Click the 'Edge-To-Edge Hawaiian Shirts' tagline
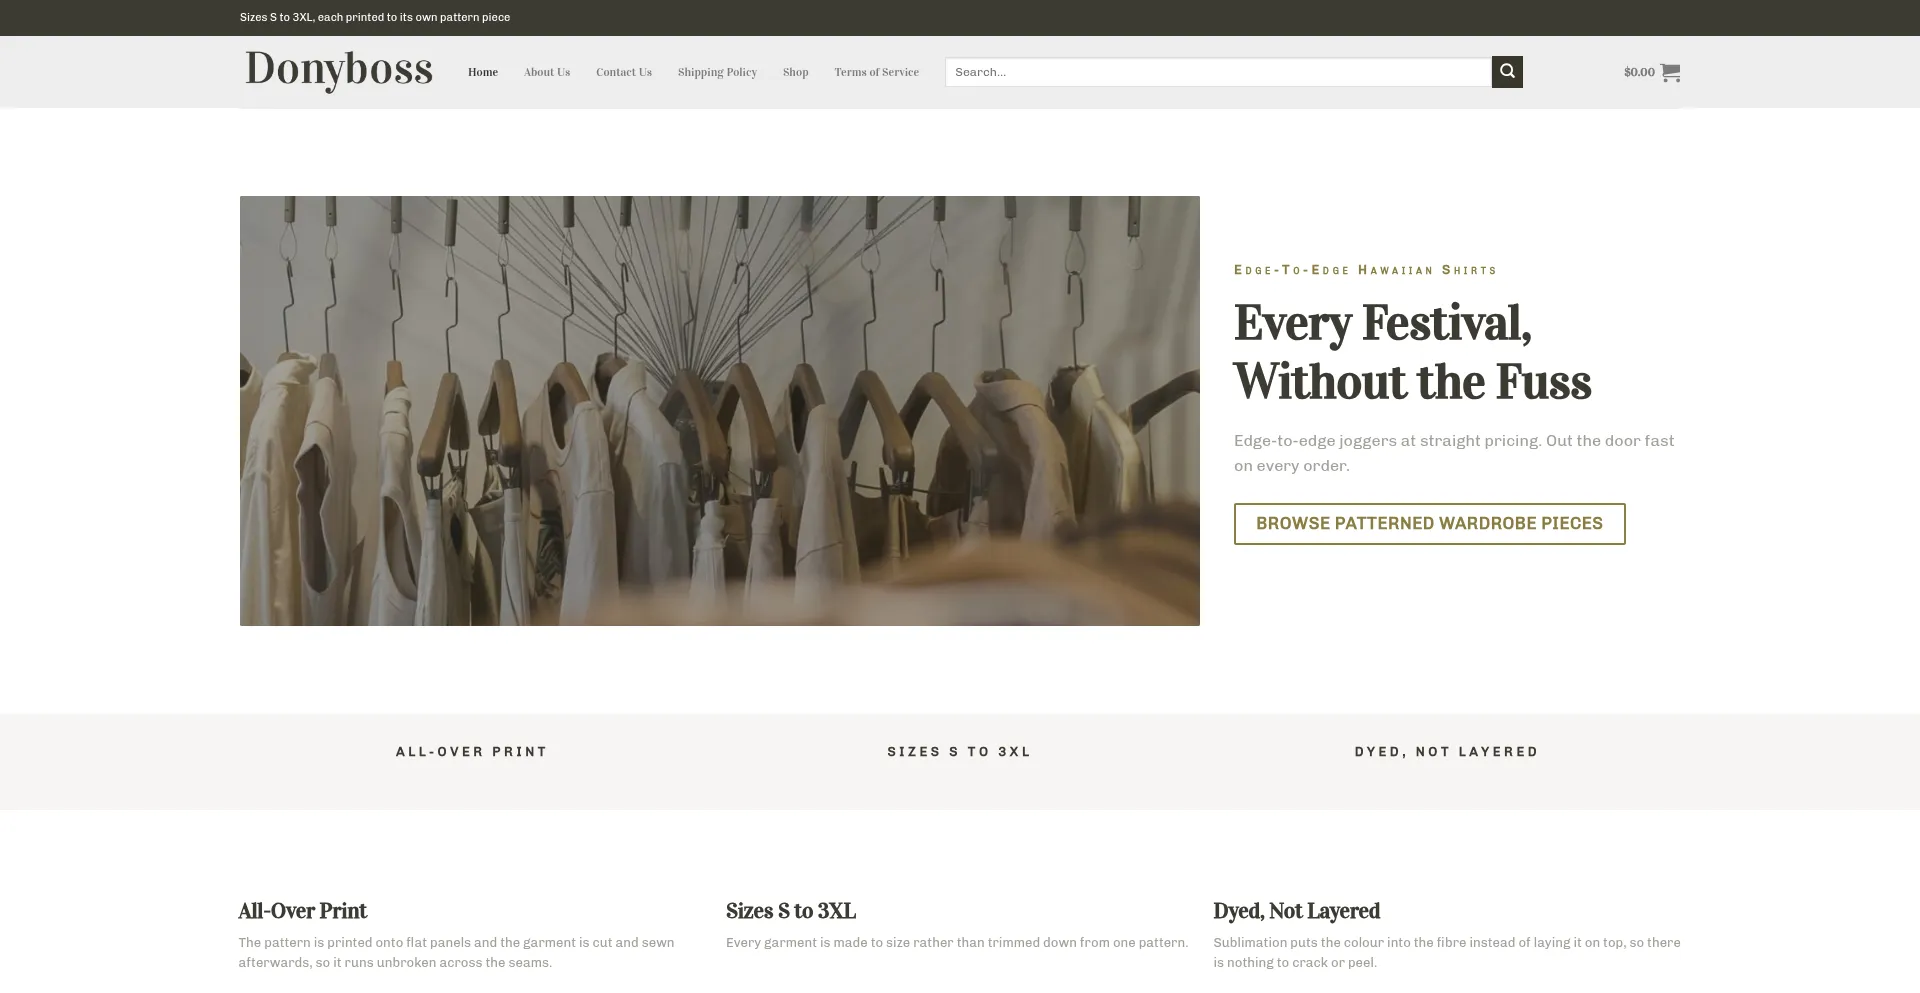This screenshot has height=993, width=1920. coord(1365,270)
